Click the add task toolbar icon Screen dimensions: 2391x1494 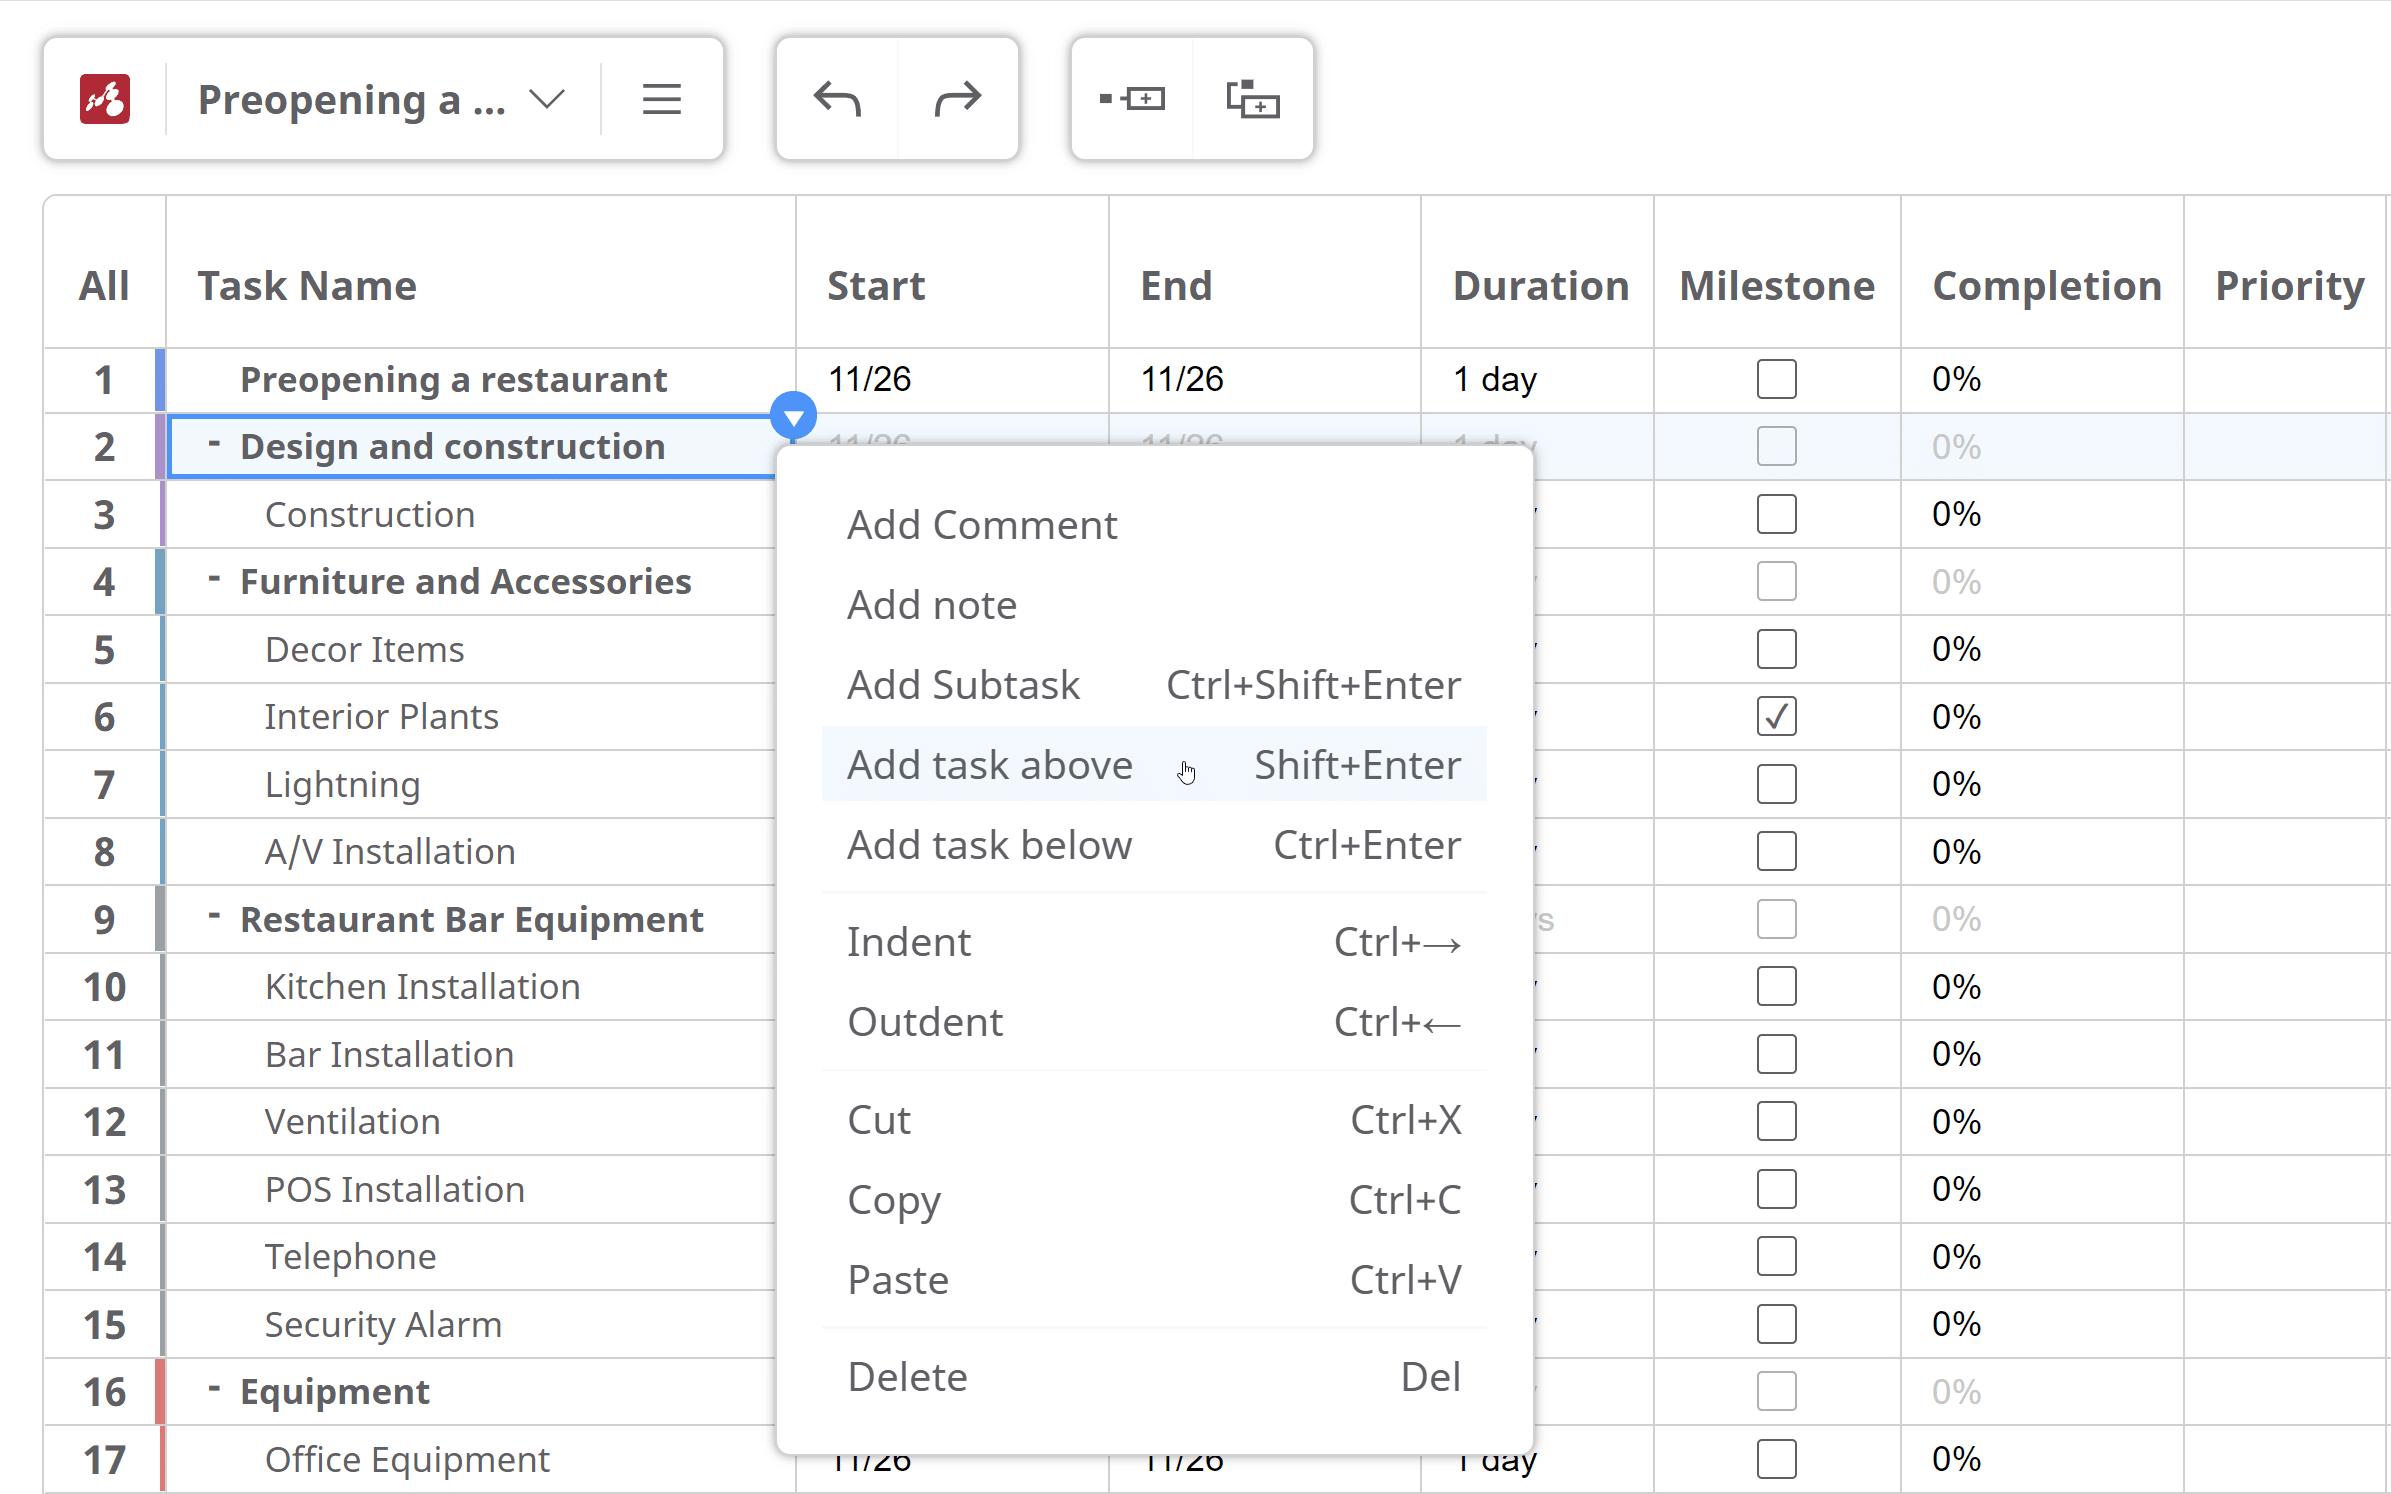(1132, 99)
